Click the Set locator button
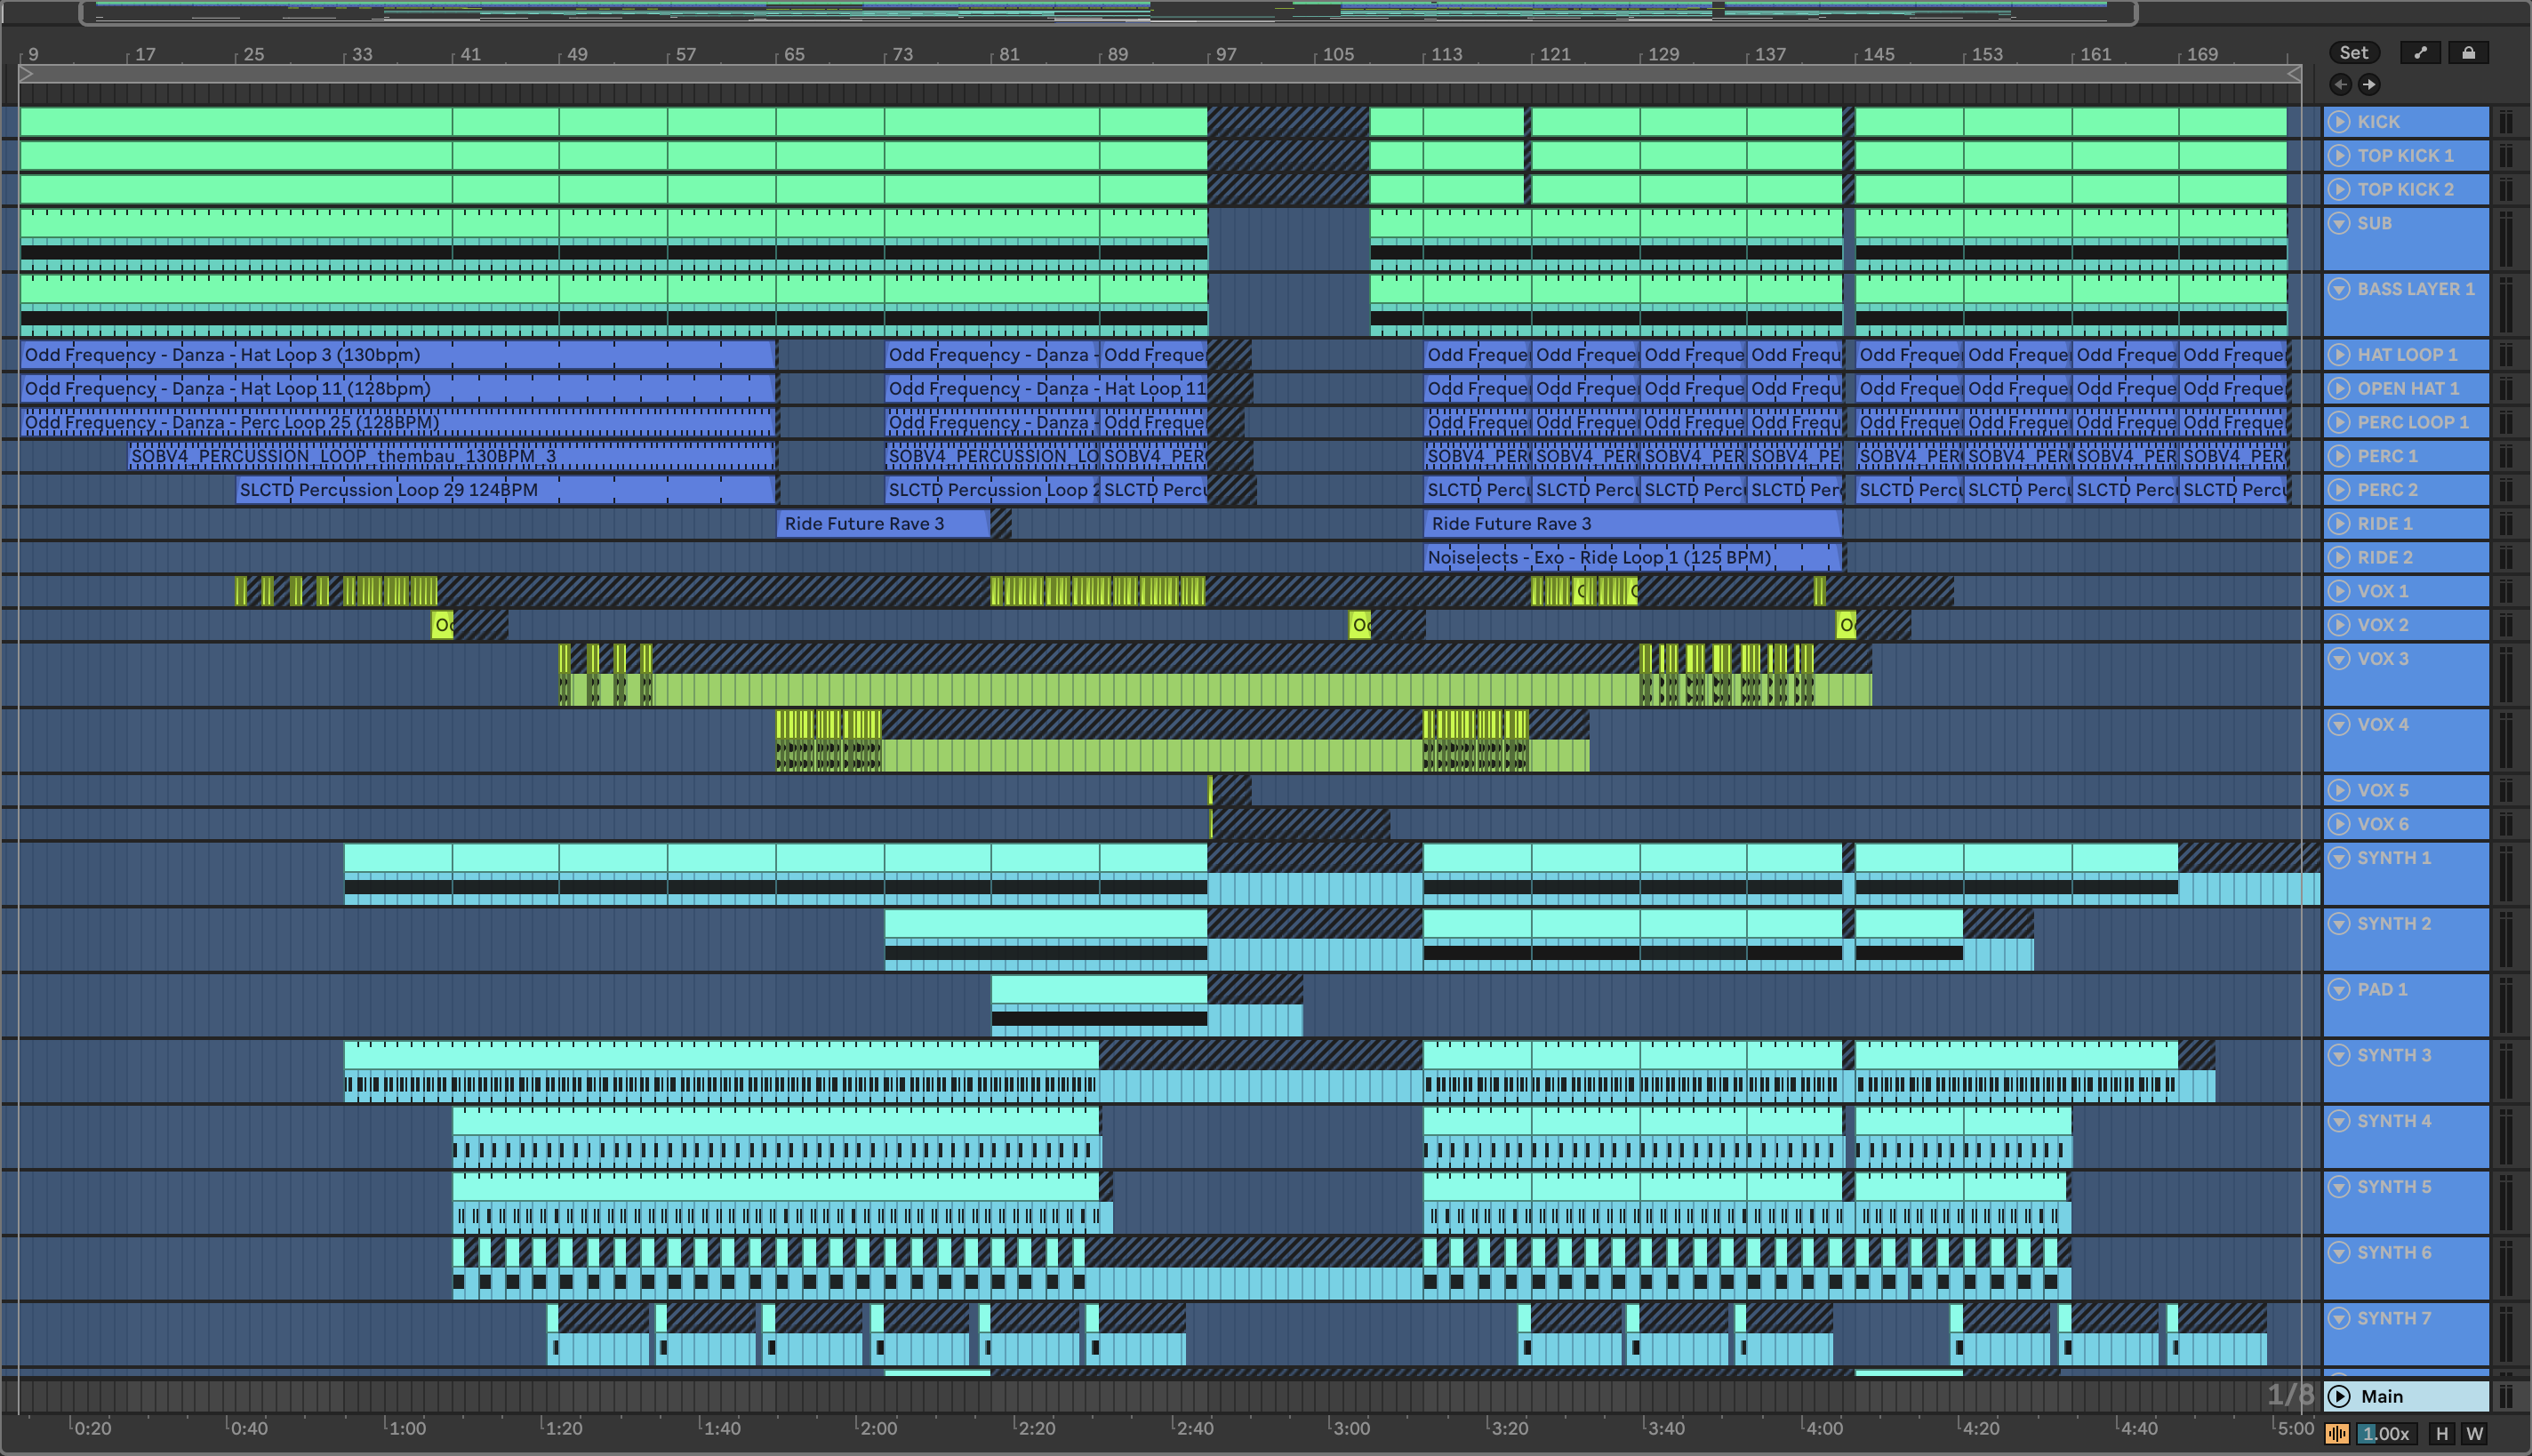Screen dimensions: 2532x1456 click(x=2353, y=53)
